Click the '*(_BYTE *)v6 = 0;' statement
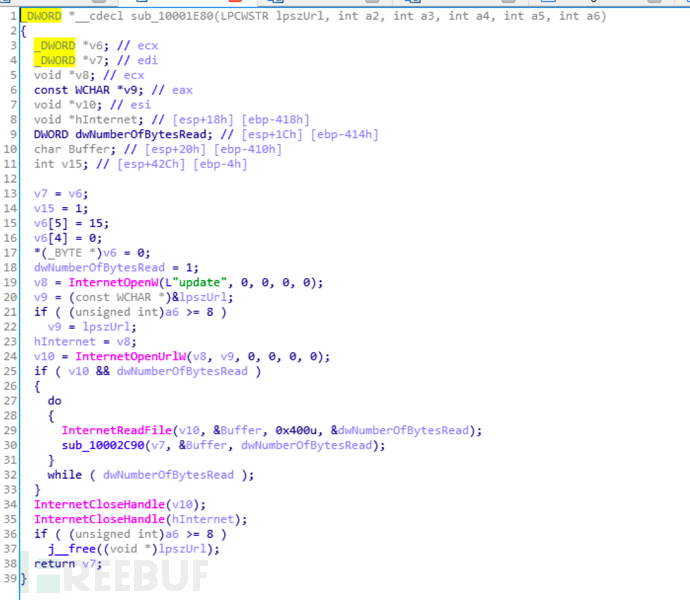The image size is (690, 600). click(92, 253)
